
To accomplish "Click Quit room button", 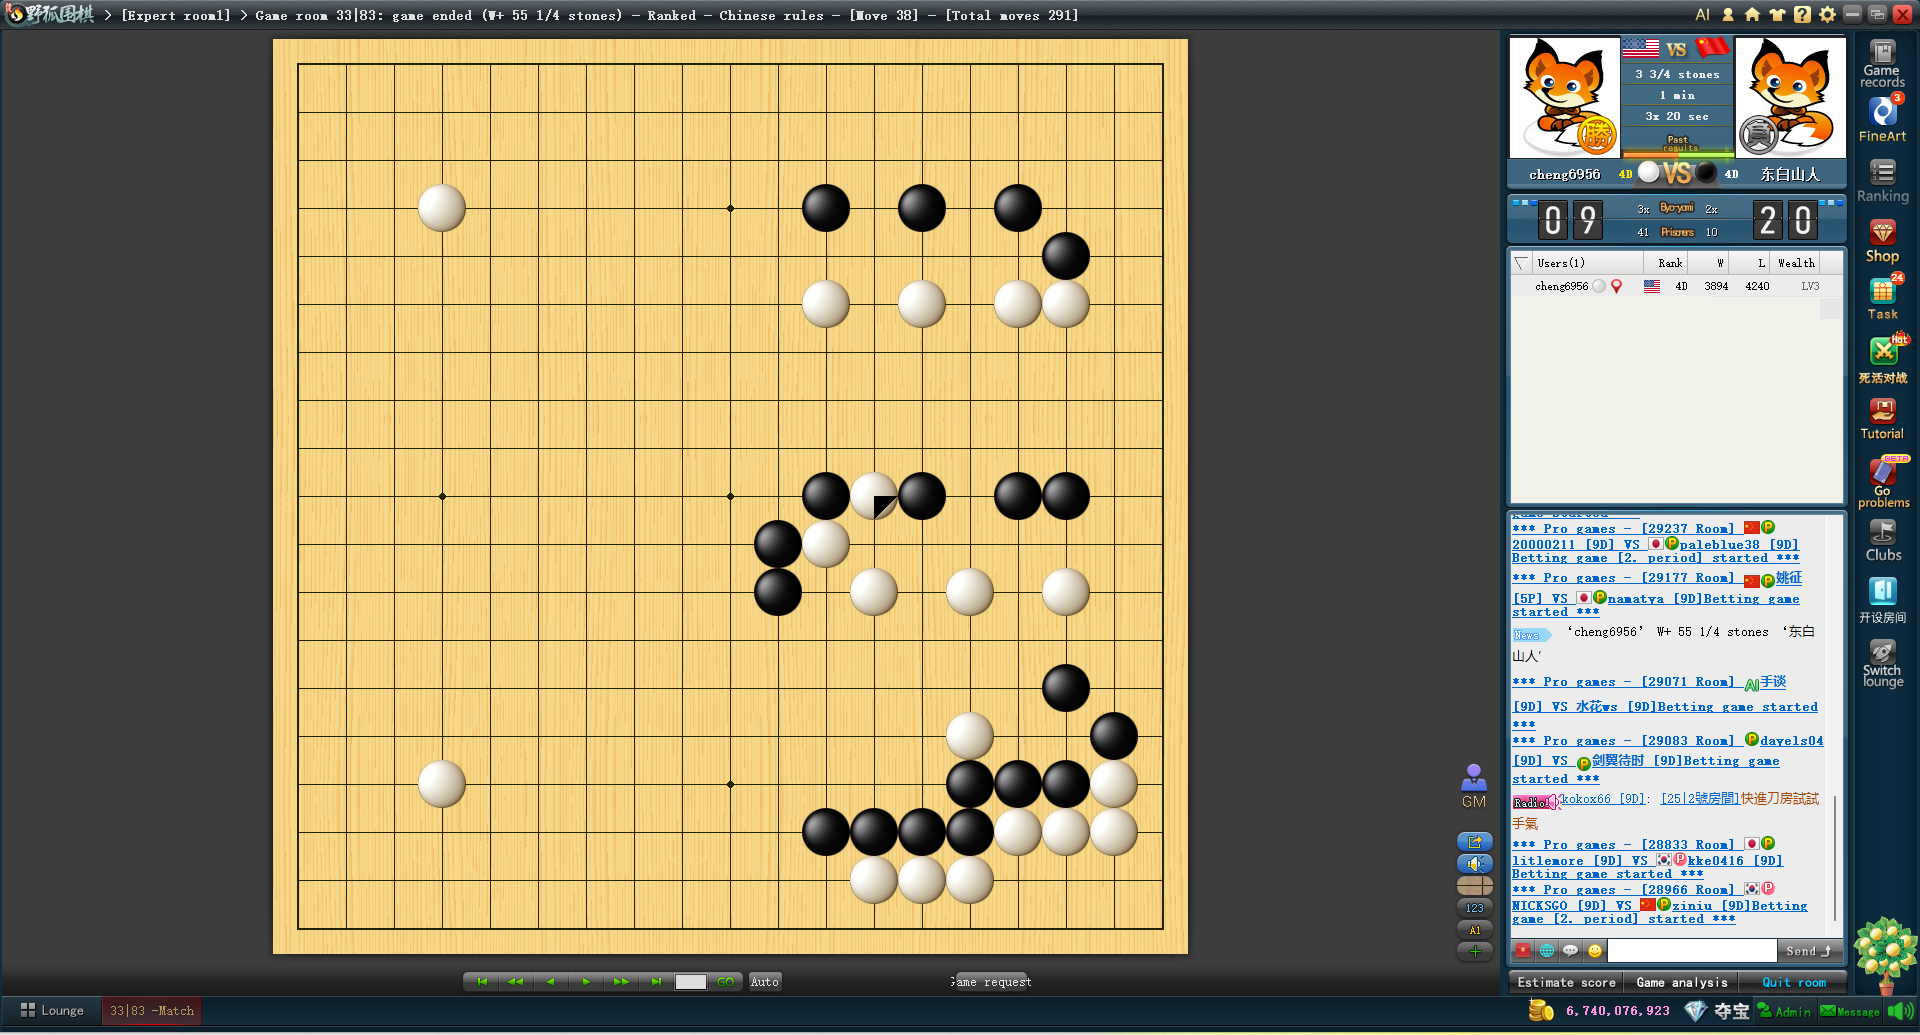I will 1793,983.
